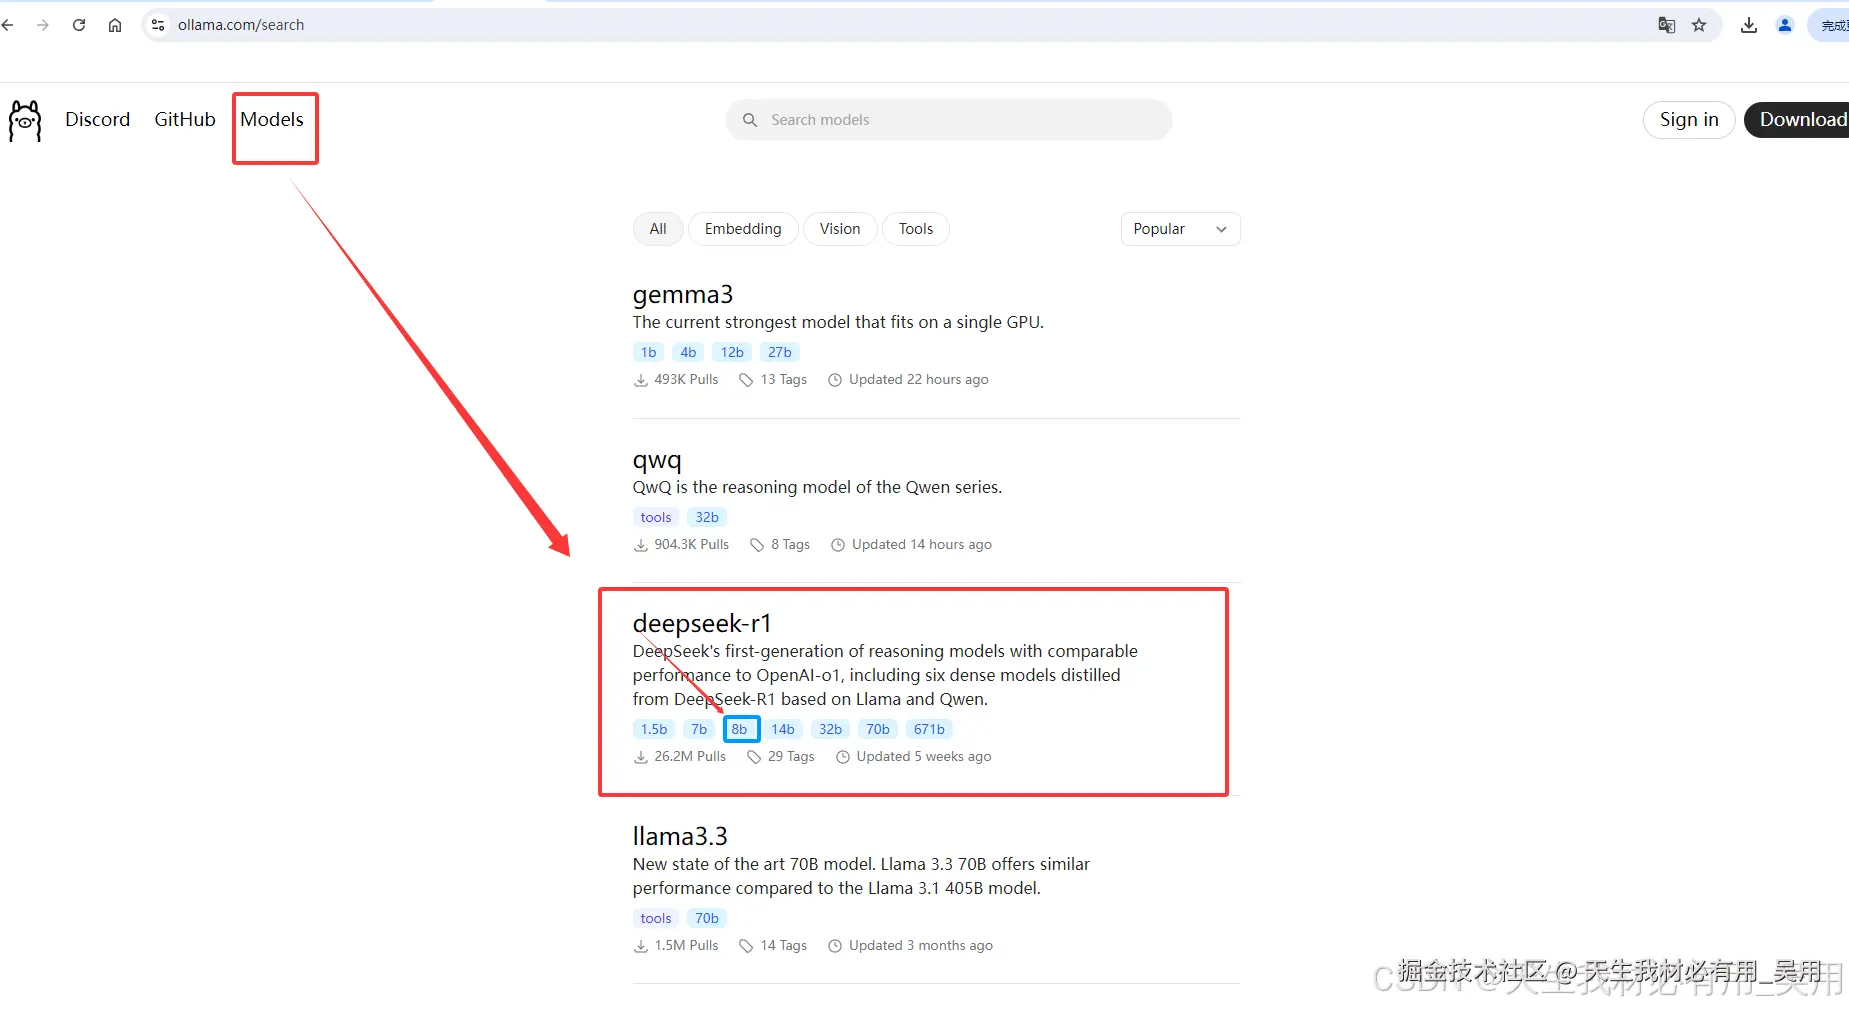Screen dimensions: 1849x1011
Task: Click gemma3 12b size tag
Action: 732,352
